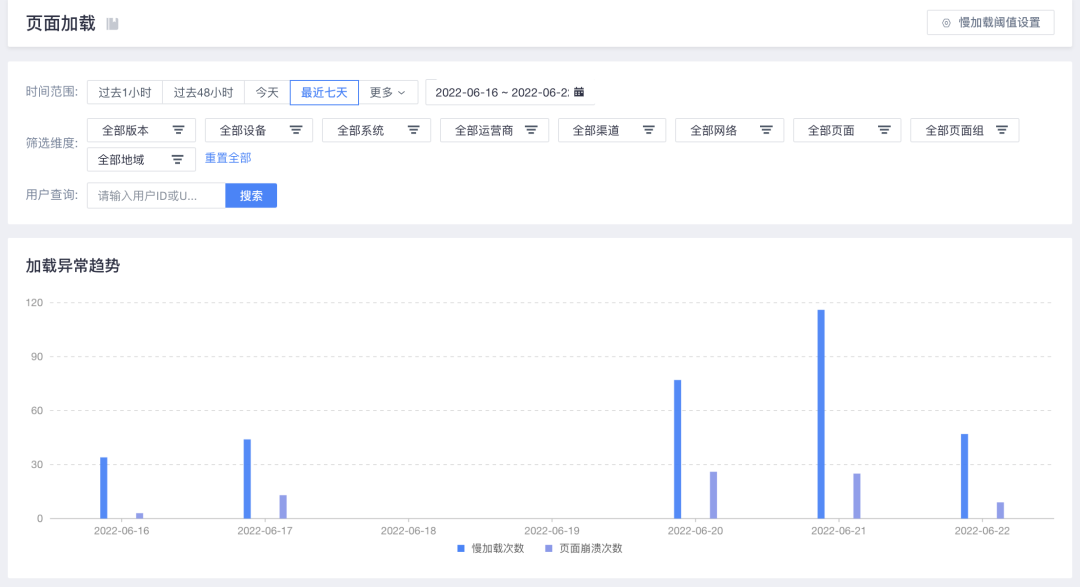Click the 重置全部 reset link
This screenshot has height=587, width=1080.
click(228, 158)
